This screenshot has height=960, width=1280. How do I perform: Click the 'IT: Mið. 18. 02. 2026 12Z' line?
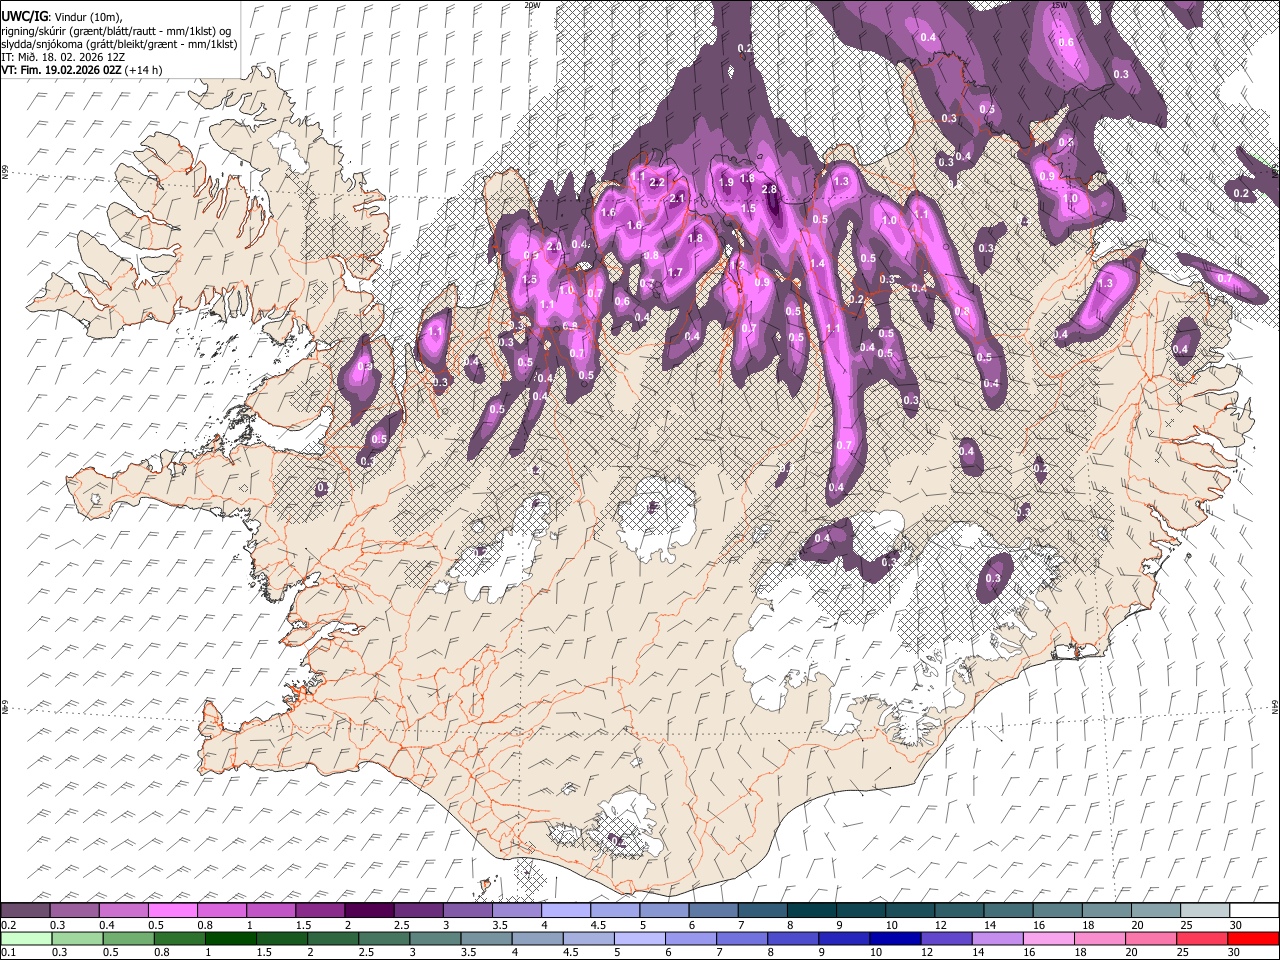65,57
